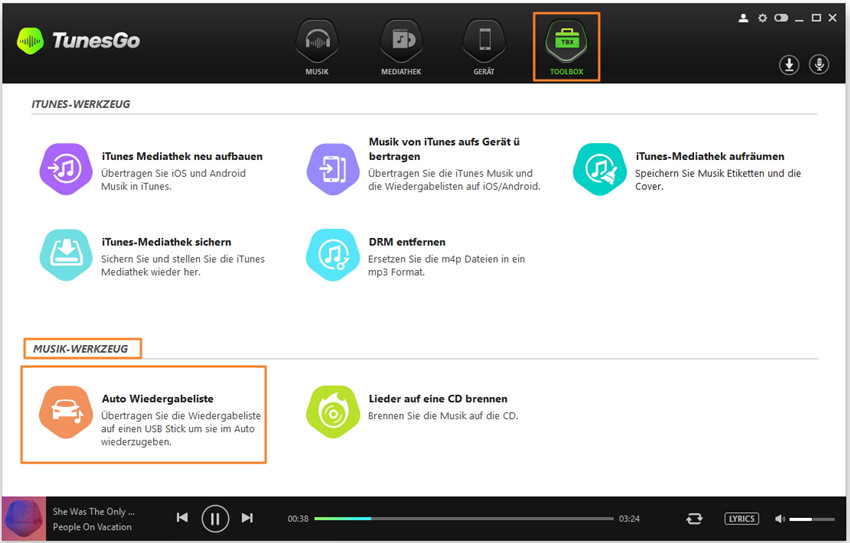The image size is (850, 543).
Task: Open iTunes Mediathek neu aufbauen title
Action: point(182,156)
